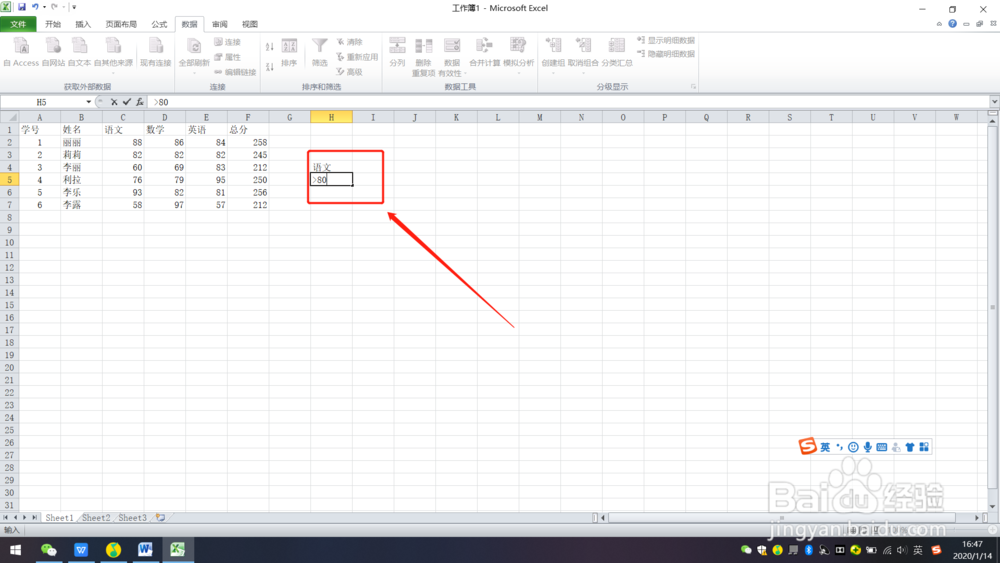Image resolution: width=1000 pixels, height=563 pixels.
Task: Open 模拟分析 what-if analysis menu
Action: tap(518, 54)
